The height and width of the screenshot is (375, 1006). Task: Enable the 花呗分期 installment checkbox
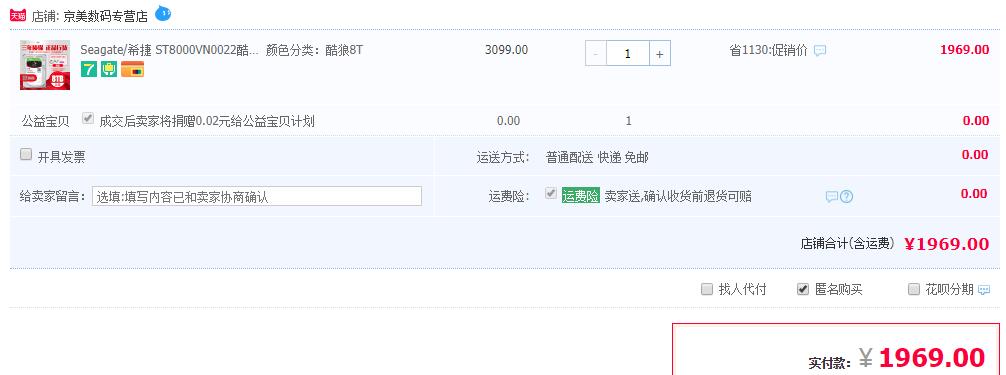point(914,289)
